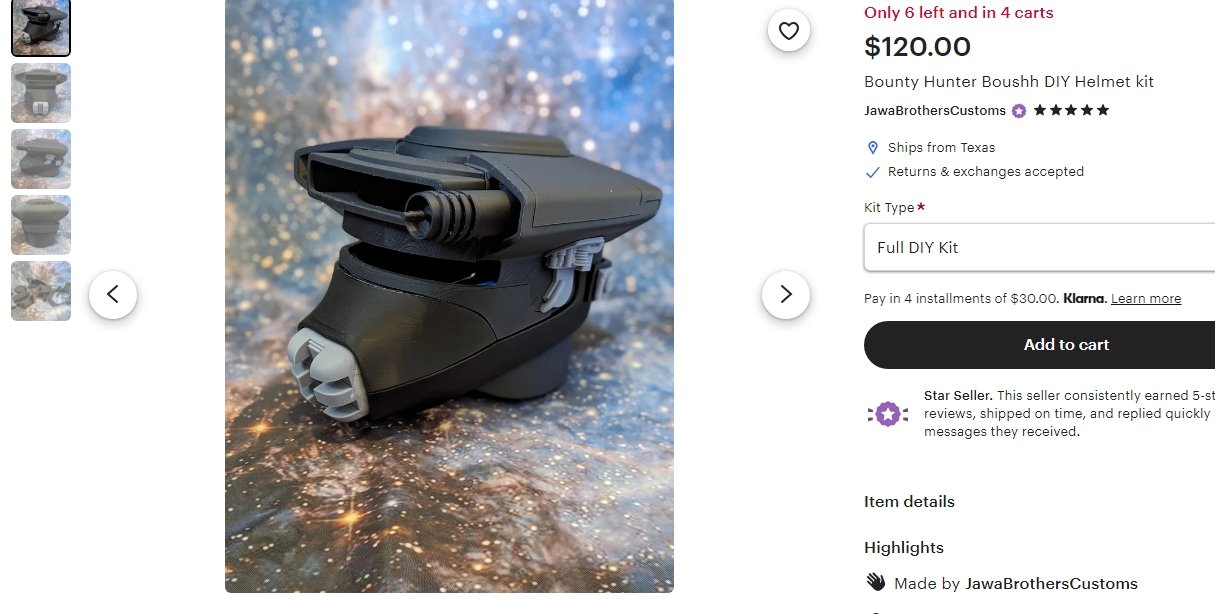Select the third helmet thumbnail

[x=41, y=159]
